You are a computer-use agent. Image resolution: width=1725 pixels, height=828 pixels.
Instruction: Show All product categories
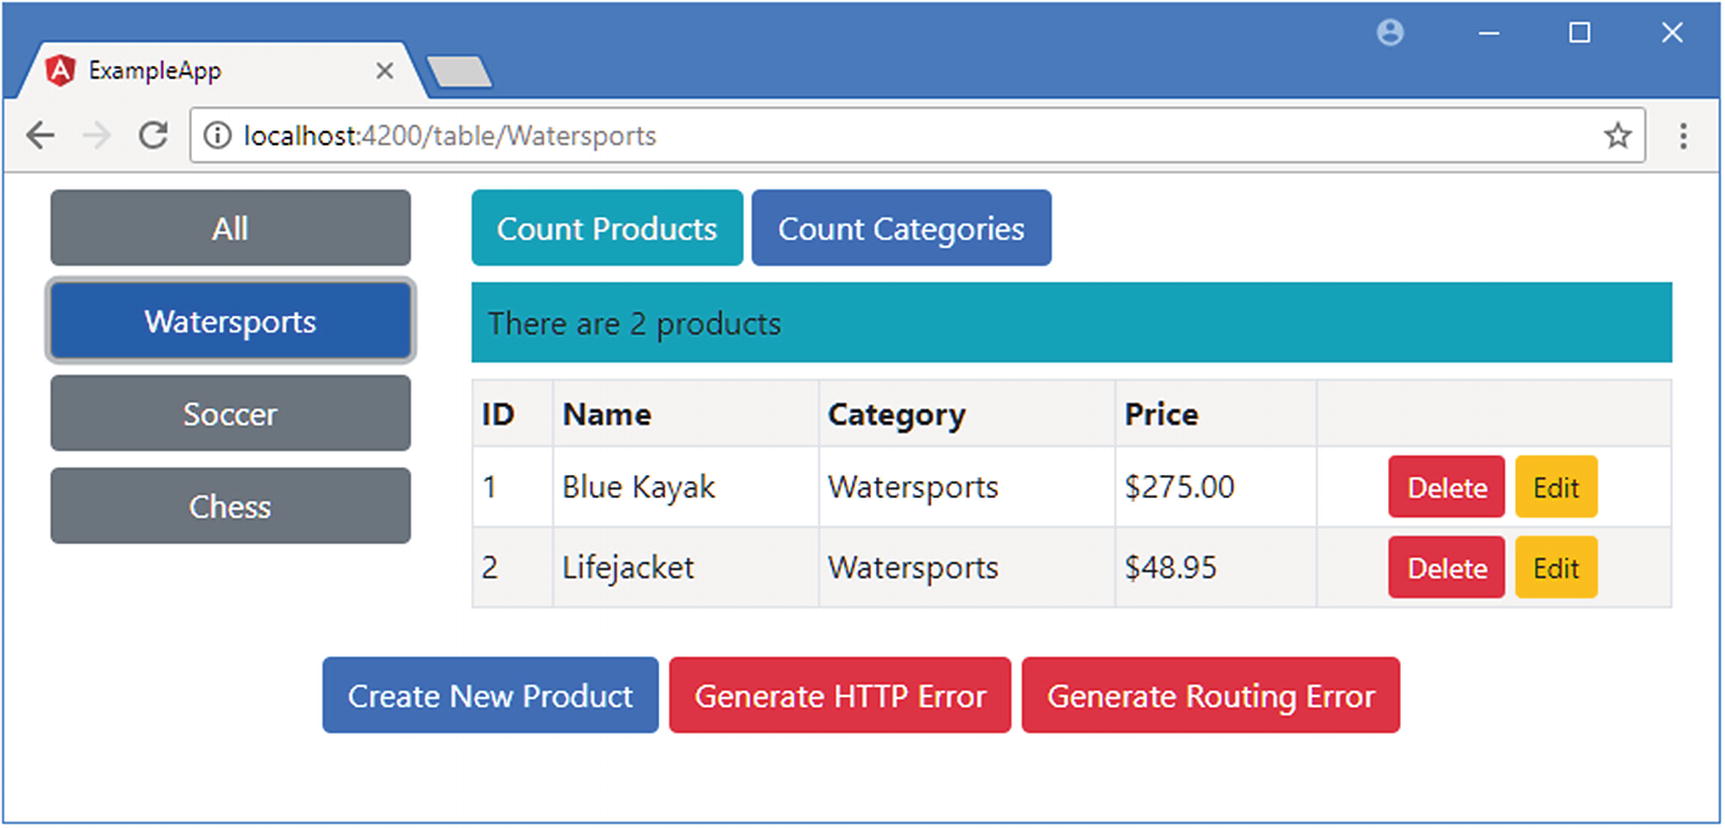tap(230, 228)
